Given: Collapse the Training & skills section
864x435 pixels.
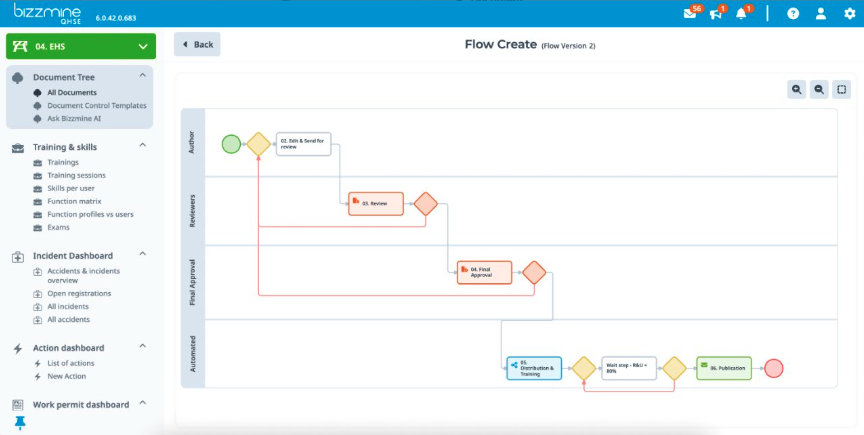Looking at the screenshot, I should (x=142, y=146).
